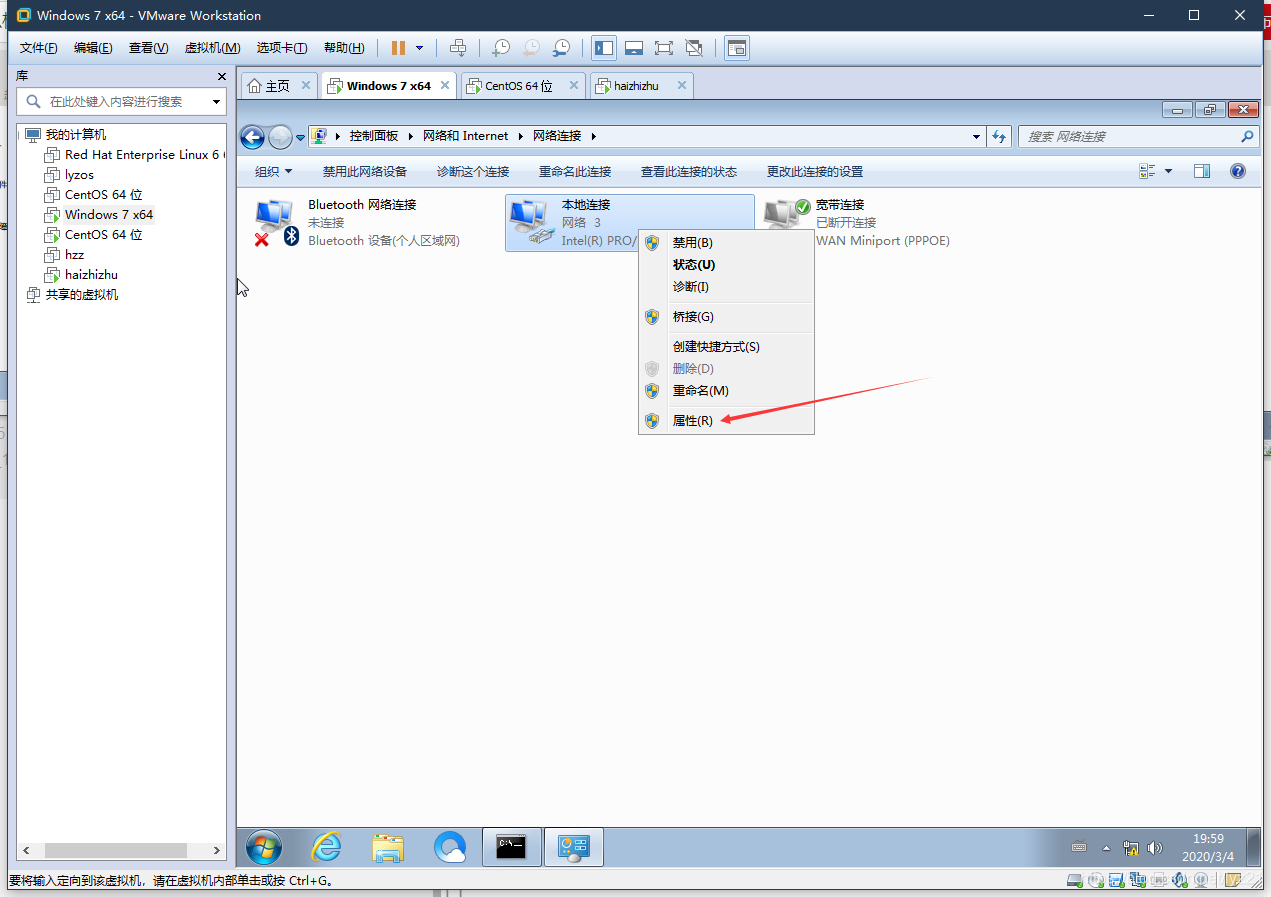Image resolution: width=1271 pixels, height=897 pixels.
Task: Open the 查看(V) menu
Action: pos(148,48)
